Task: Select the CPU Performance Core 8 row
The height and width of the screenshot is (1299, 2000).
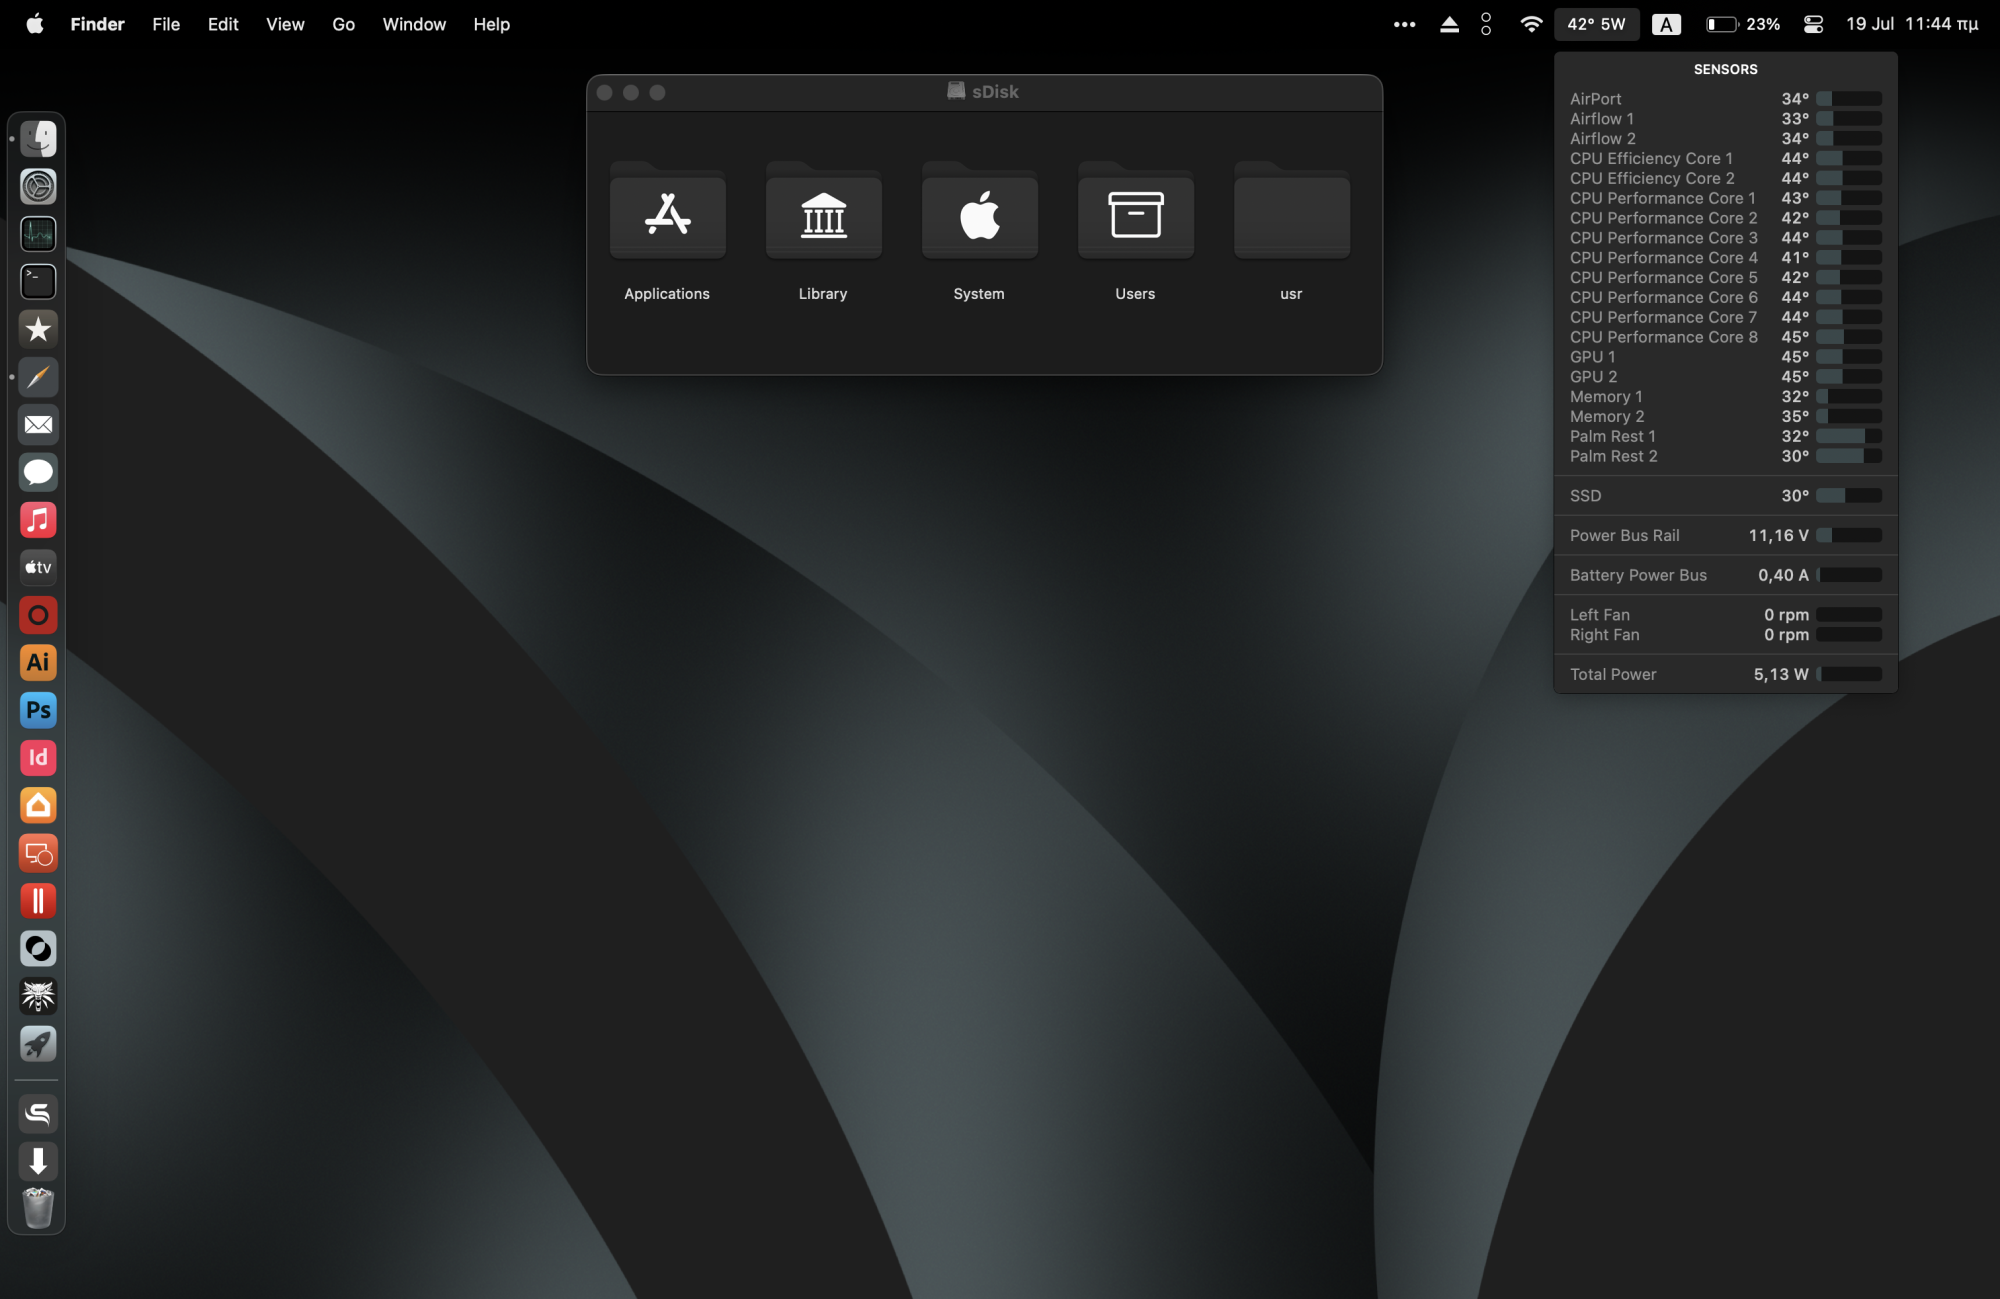Action: [x=1725, y=337]
